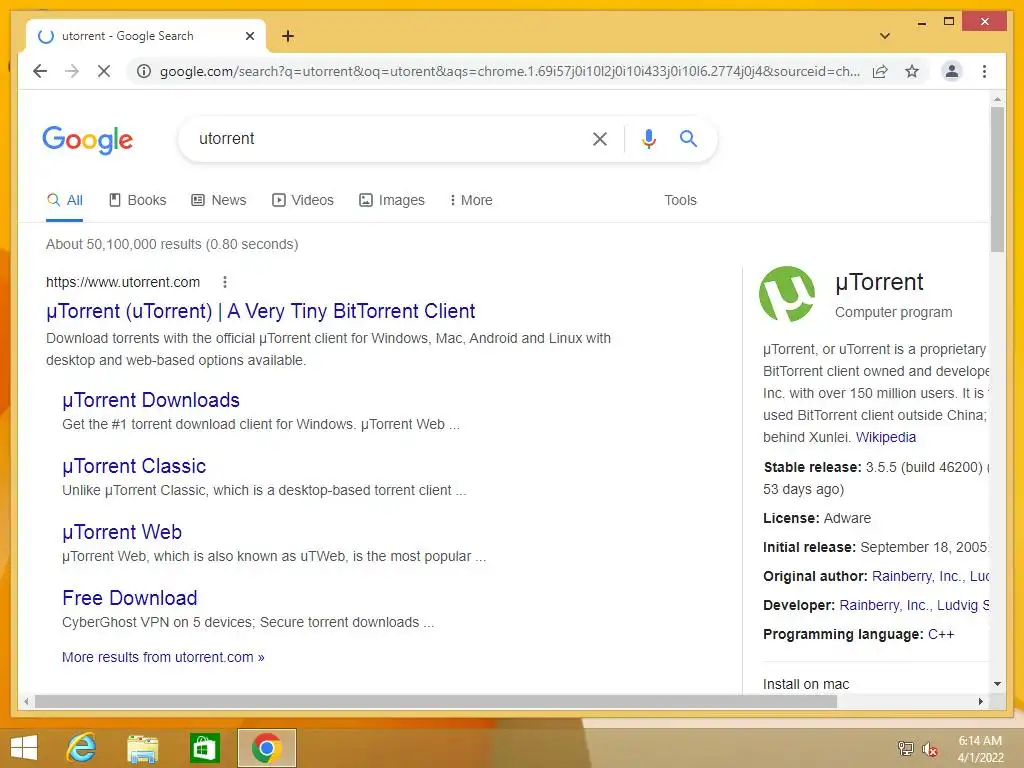Open the µTorrent Downloads sitelink
This screenshot has width=1024, height=768.
pyautogui.click(x=151, y=400)
